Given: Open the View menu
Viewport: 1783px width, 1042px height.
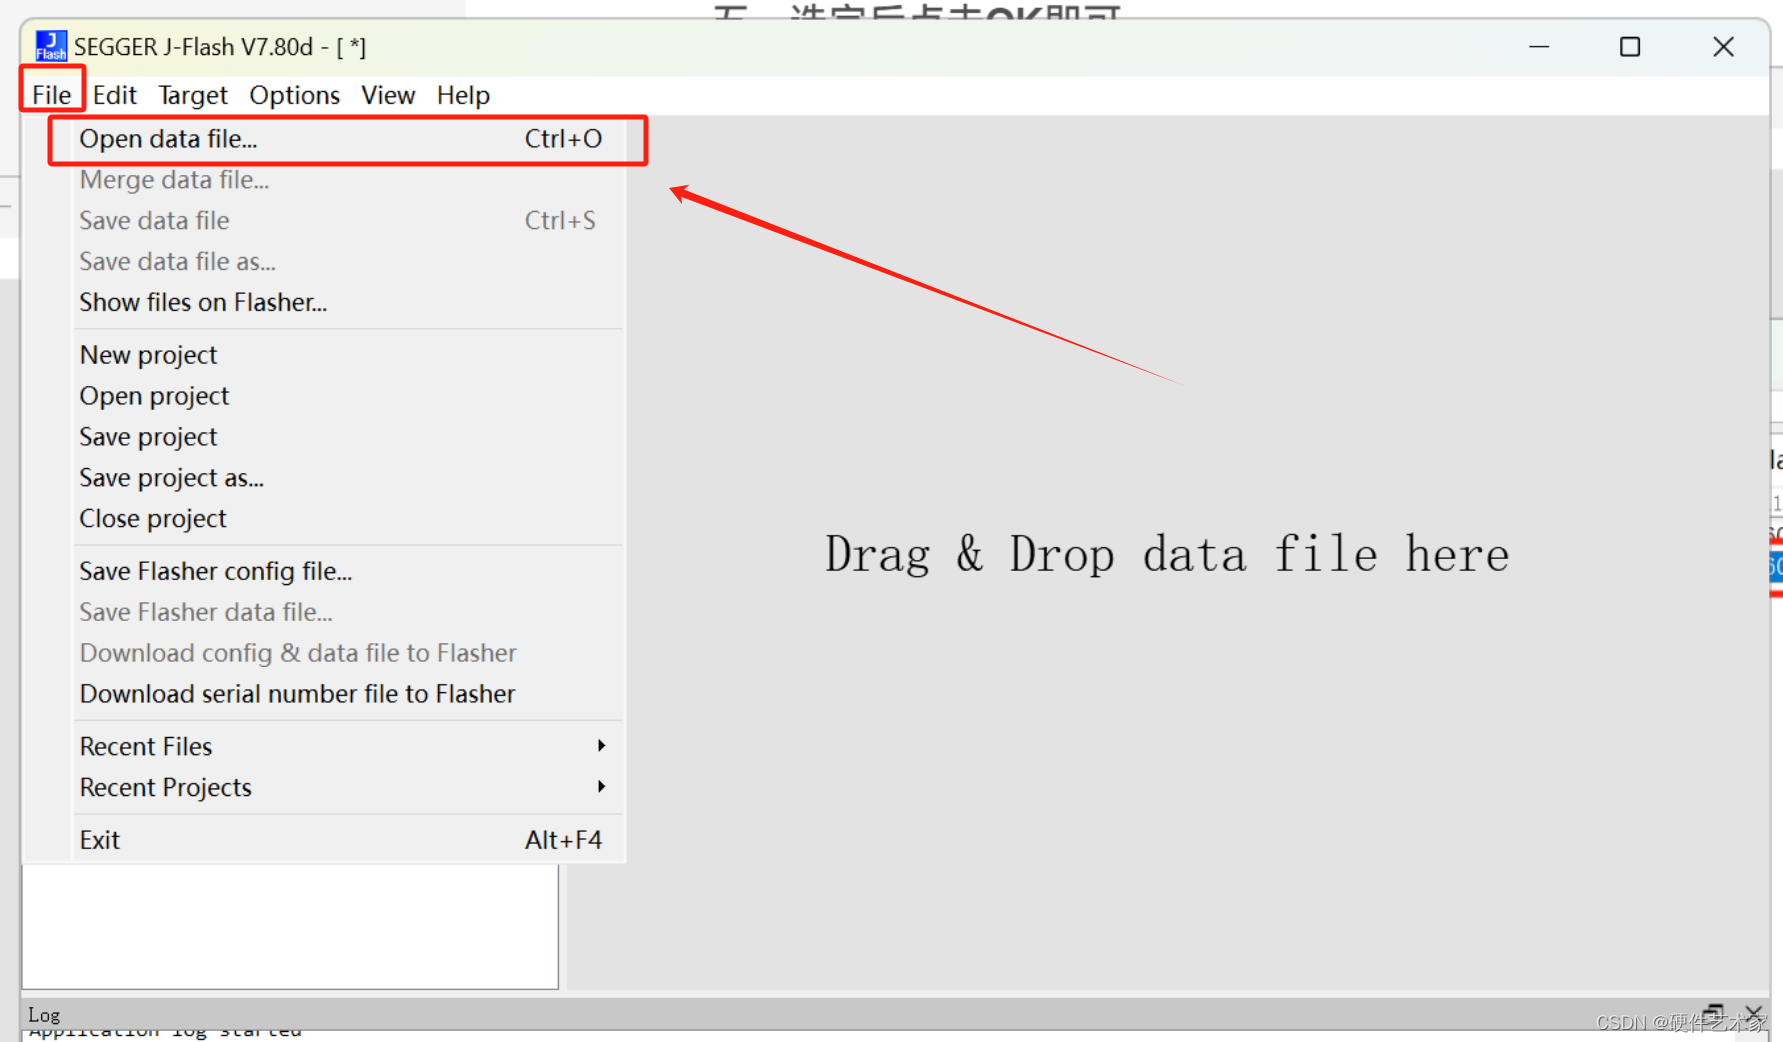Looking at the screenshot, I should (x=388, y=95).
